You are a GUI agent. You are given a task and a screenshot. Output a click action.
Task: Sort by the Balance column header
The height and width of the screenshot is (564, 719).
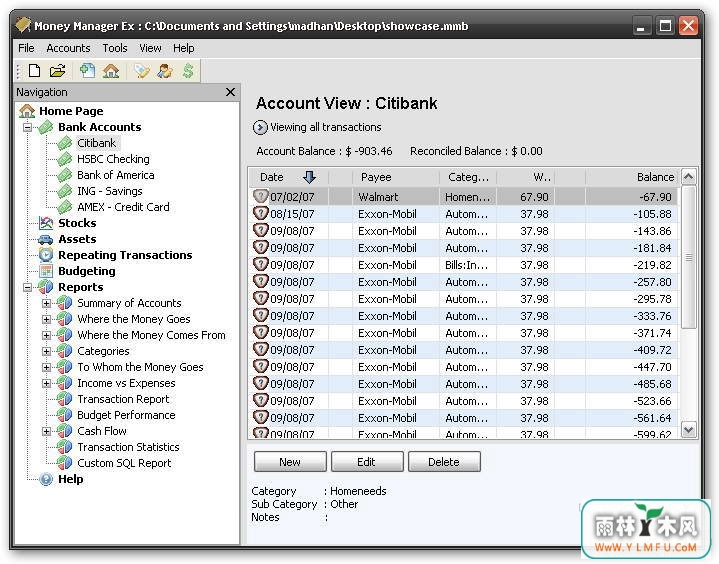click(x=631, y=177)
